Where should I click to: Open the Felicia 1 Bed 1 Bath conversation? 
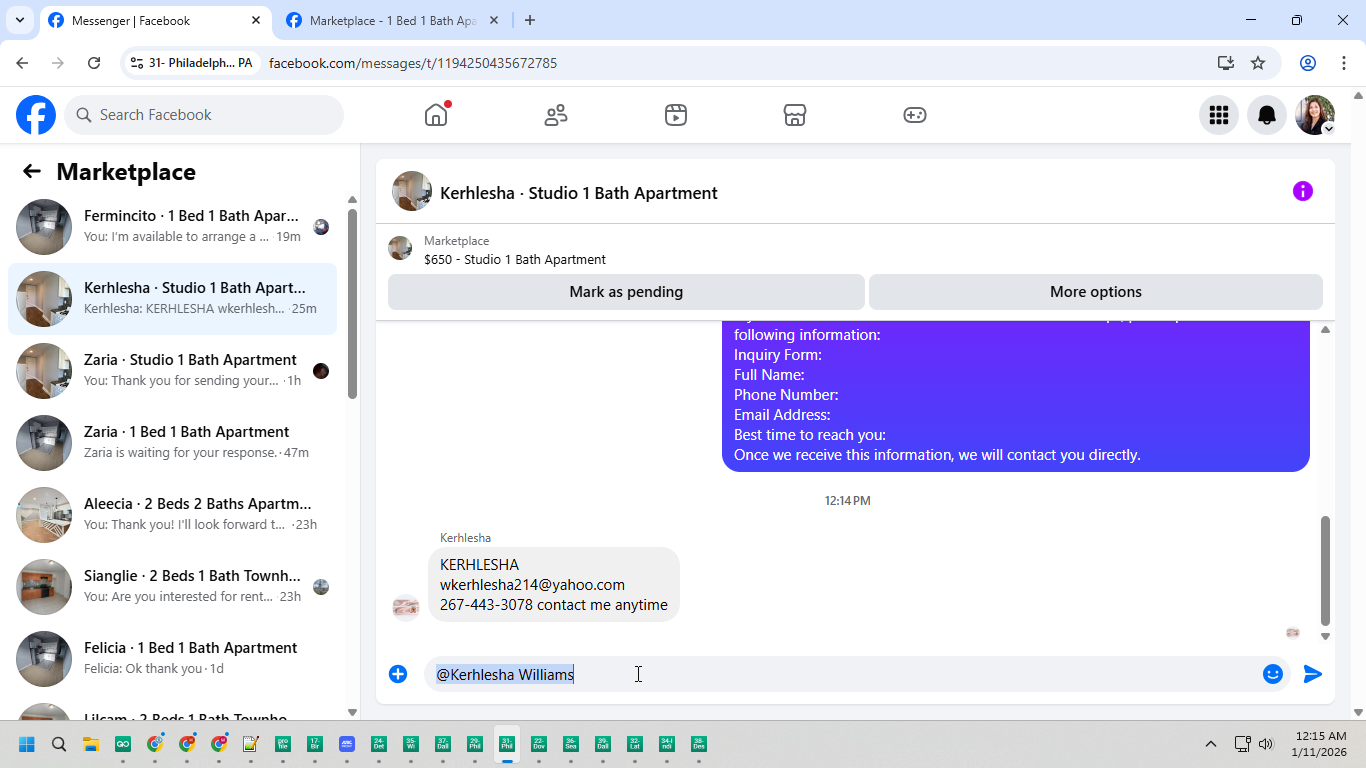pyautogui.click(x=172, y=659)
